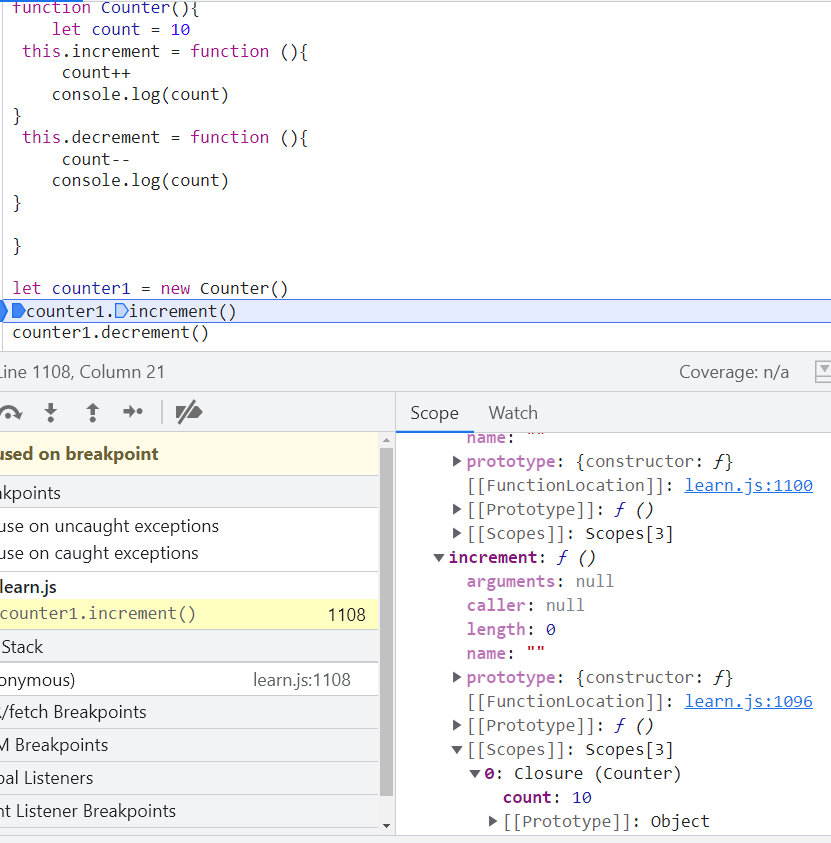Screen dimensions: 831x843
Task: Collapse the increment function in Scope panel
Action: tap(440, 557)
